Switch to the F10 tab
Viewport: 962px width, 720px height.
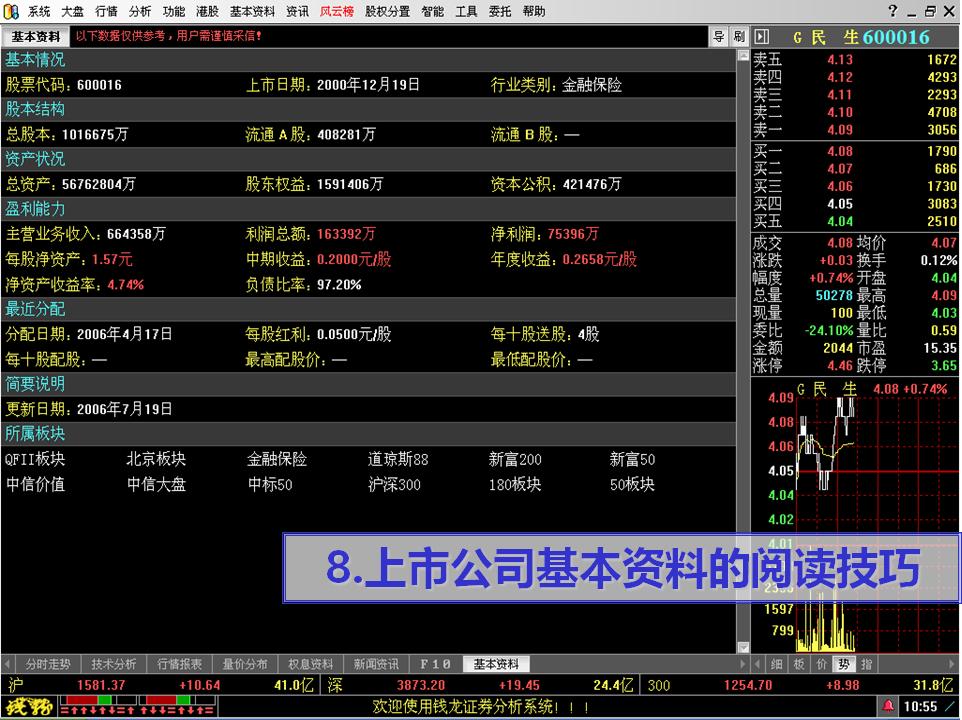(x=435, y=664)
